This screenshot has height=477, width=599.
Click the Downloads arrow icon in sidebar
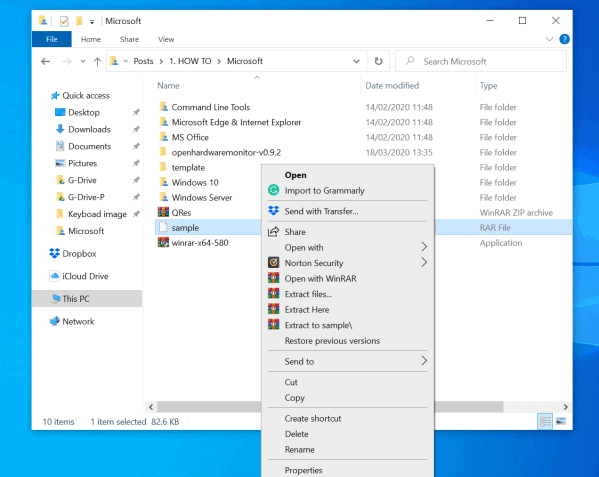point(60,129)
